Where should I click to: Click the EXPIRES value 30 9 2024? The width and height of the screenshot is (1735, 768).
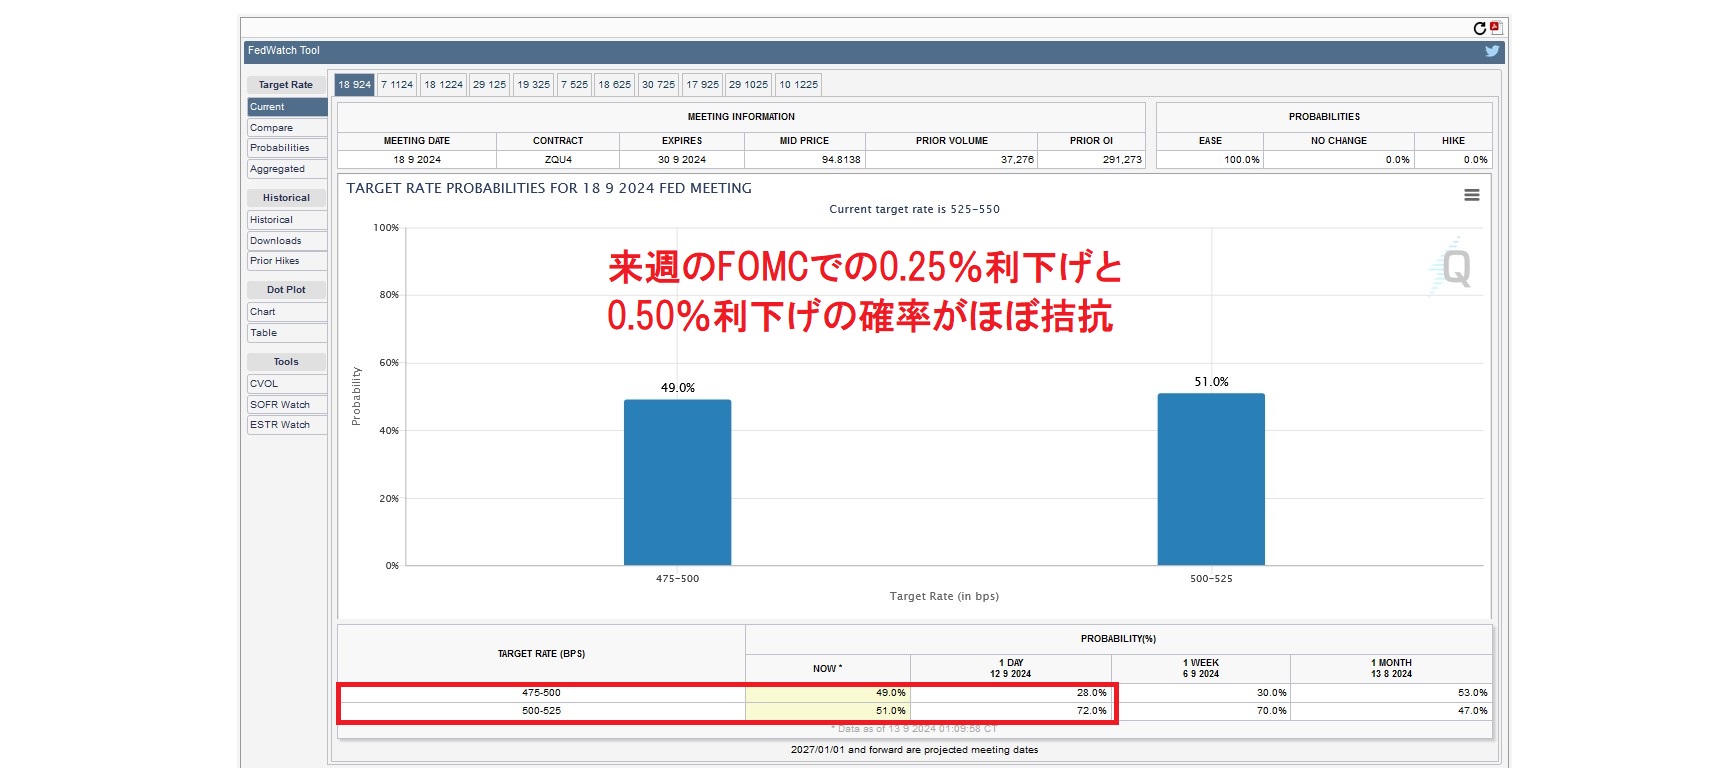pyautogui.click(x=682, y=160)
